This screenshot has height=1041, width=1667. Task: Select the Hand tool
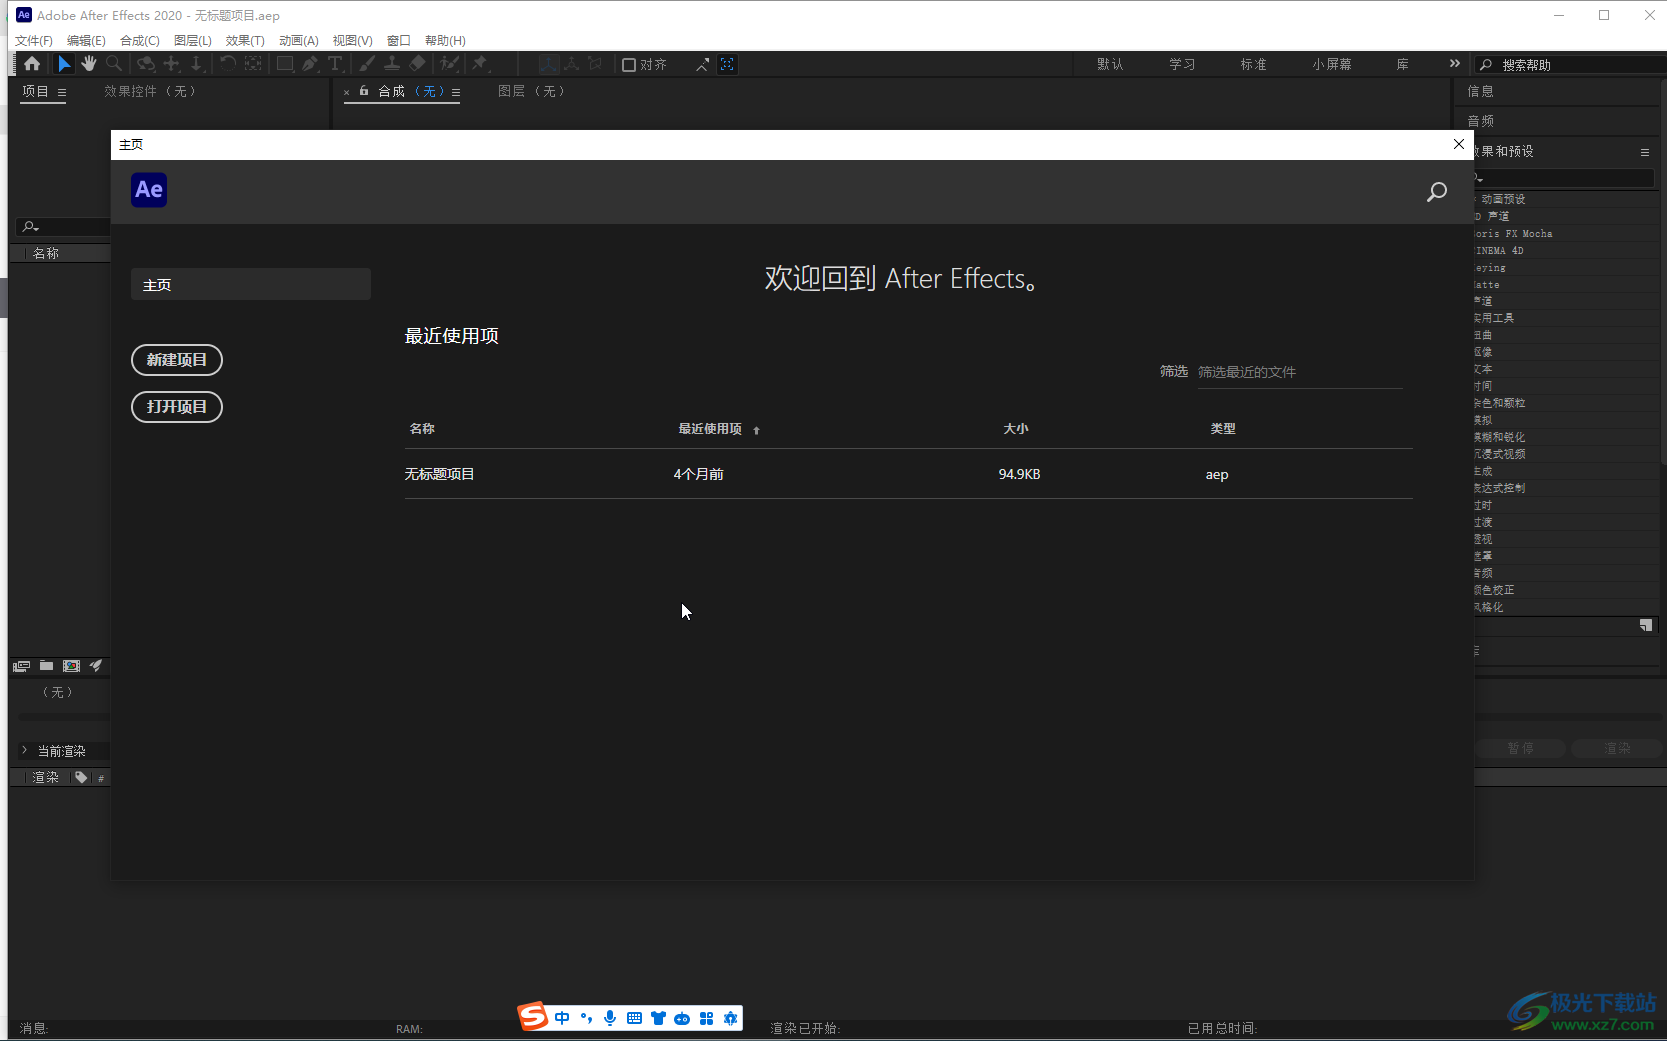[x=89, y=64]
